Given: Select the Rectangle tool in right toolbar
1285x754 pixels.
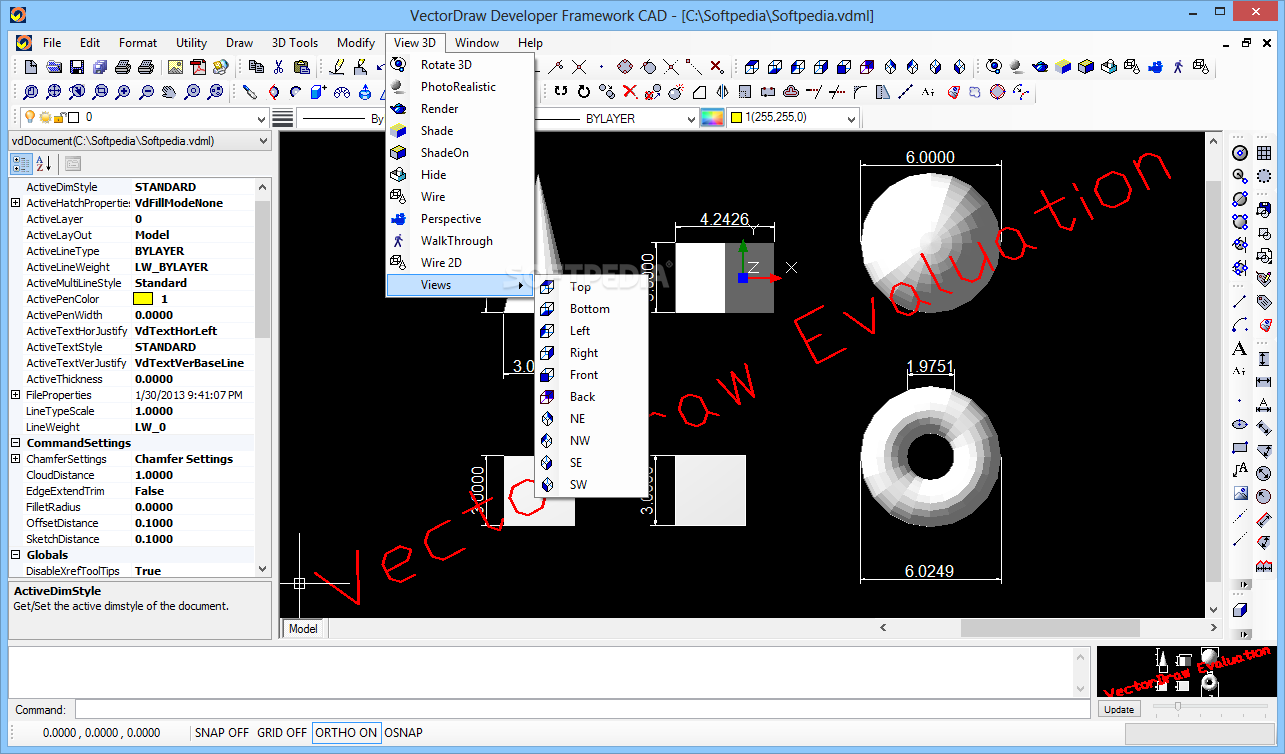Looking at the screenshot, I should 1240,447.
